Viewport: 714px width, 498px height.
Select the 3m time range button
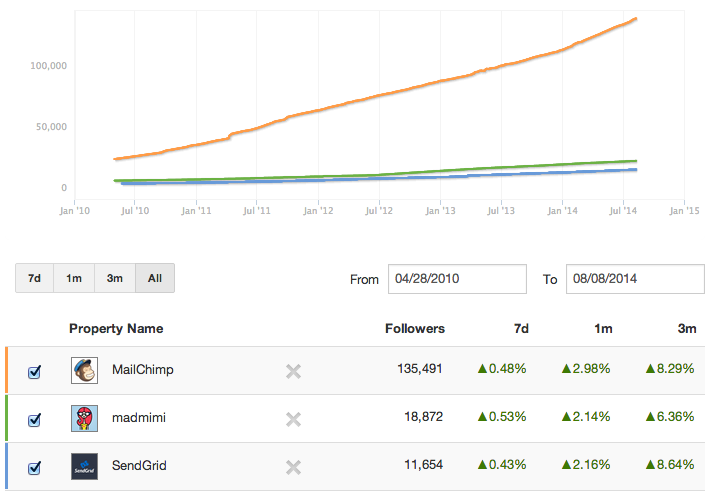tap(115, 278)
